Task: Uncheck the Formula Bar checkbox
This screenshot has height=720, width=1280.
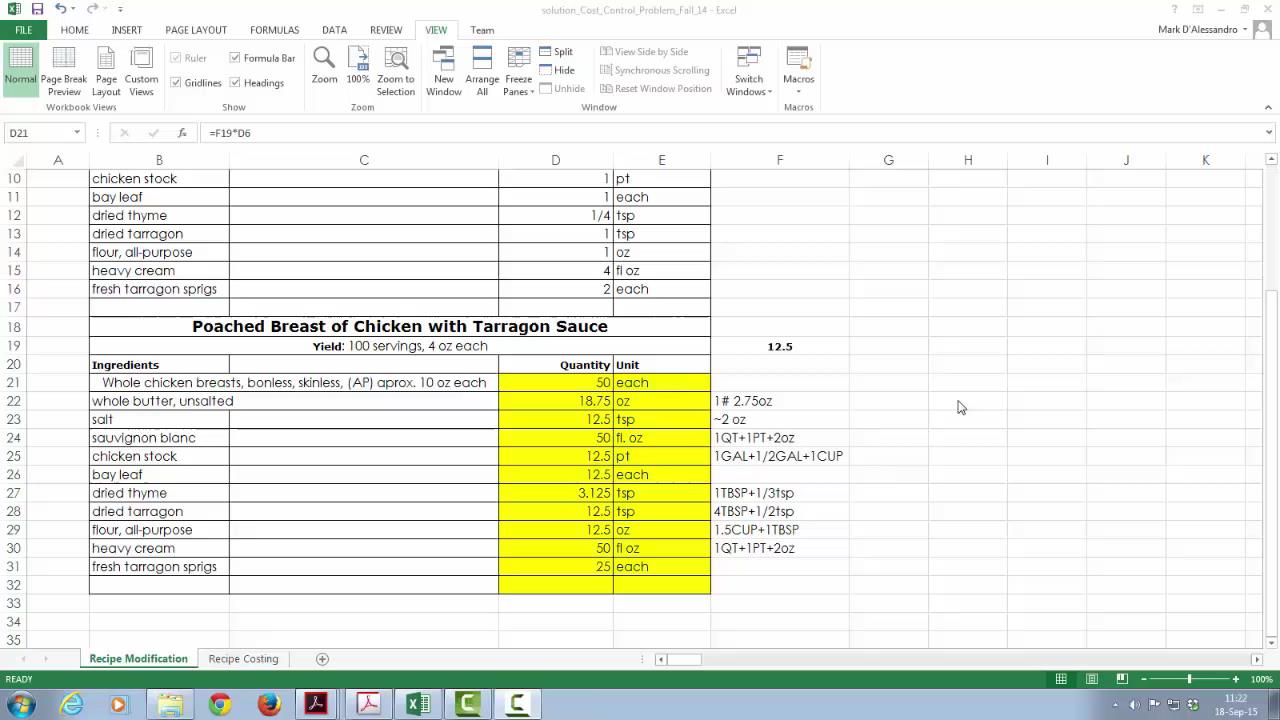Action: [x=235, y=58]
